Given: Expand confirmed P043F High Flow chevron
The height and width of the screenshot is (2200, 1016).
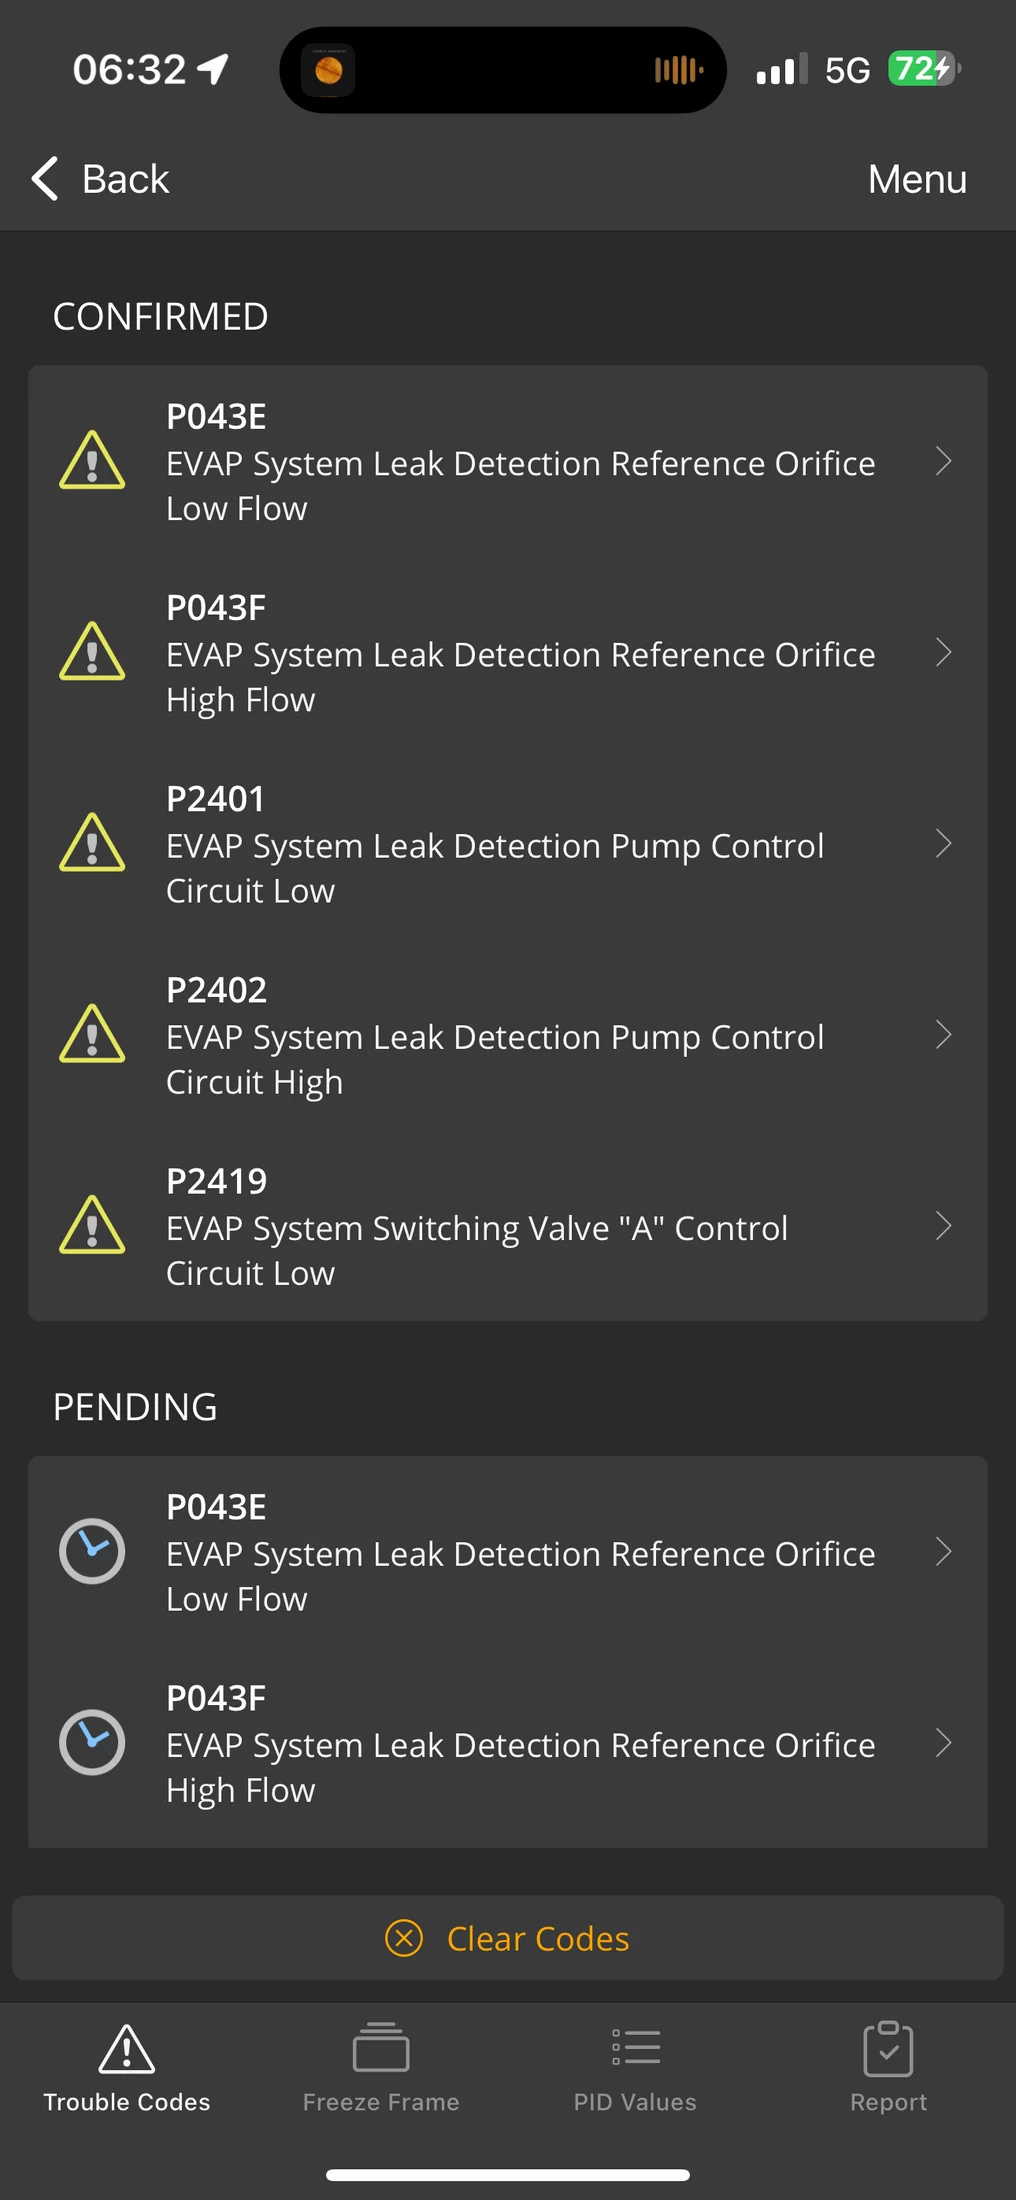Looking at the screenshot, I should (943, 653).
